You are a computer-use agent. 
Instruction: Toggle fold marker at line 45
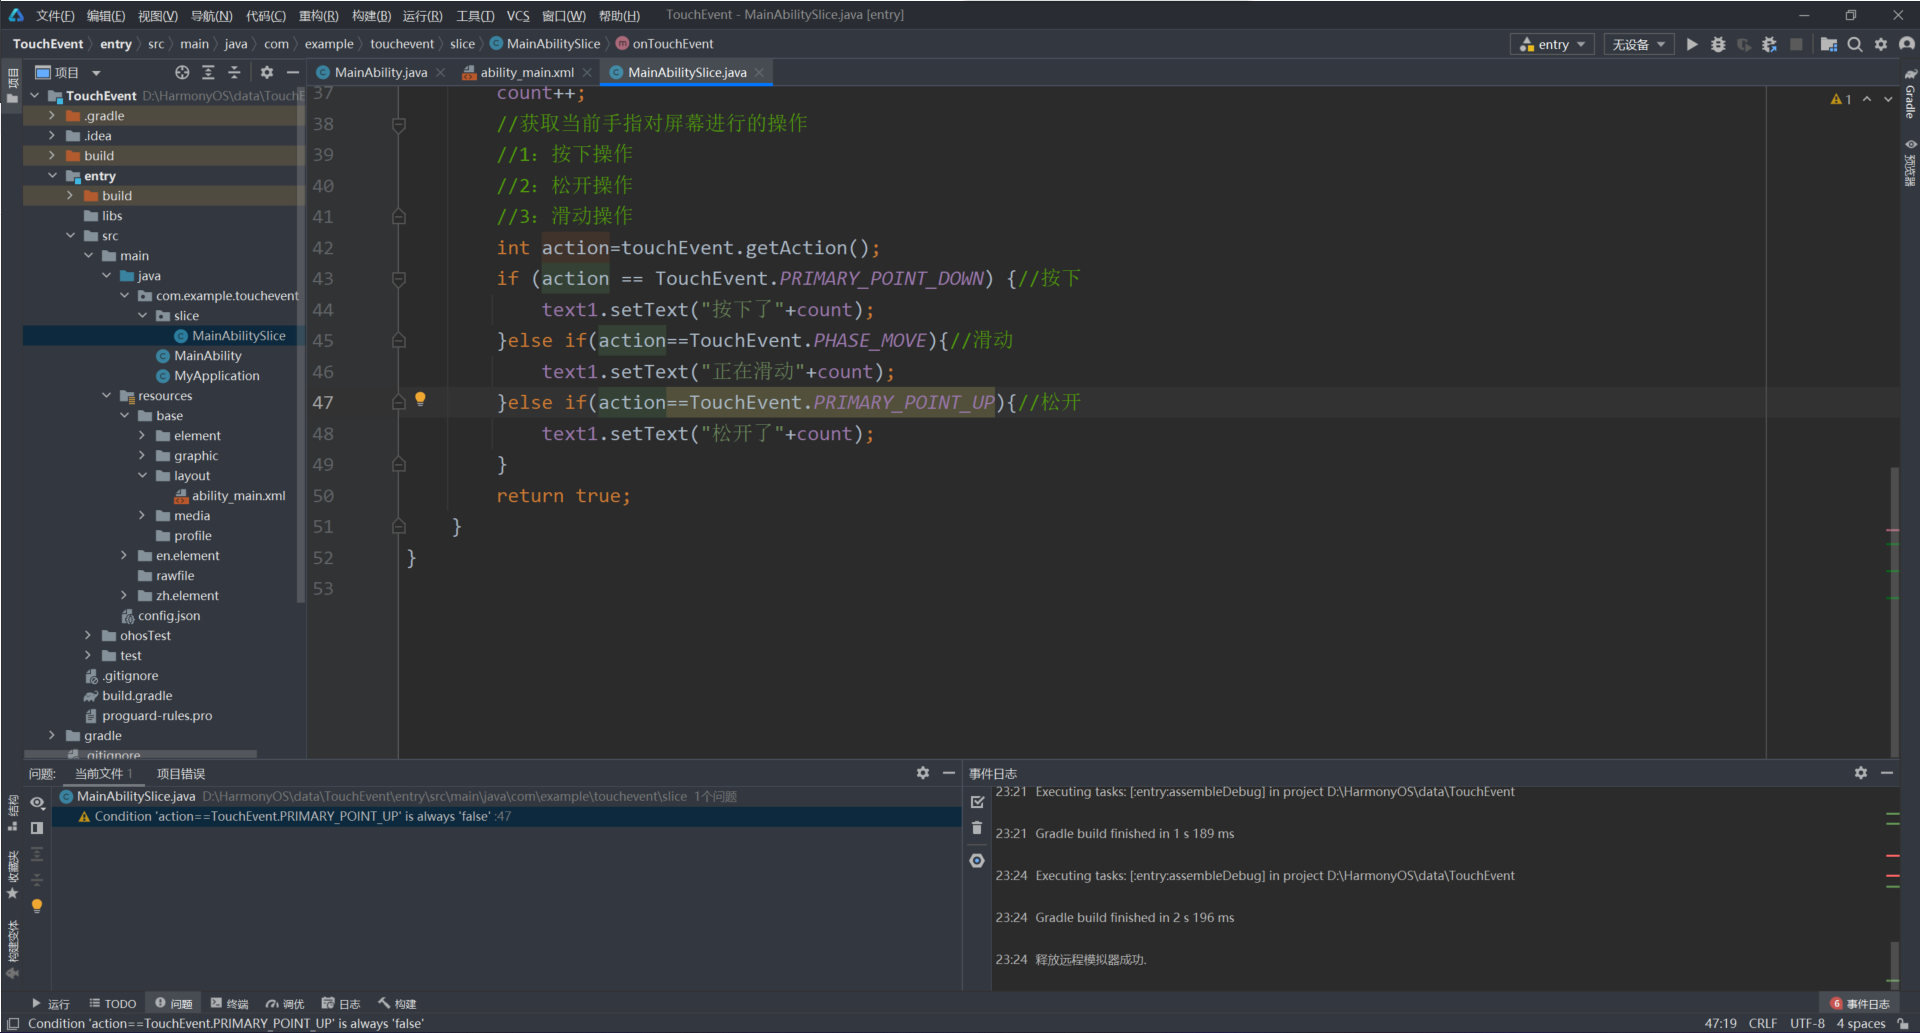tap(398, 341)
